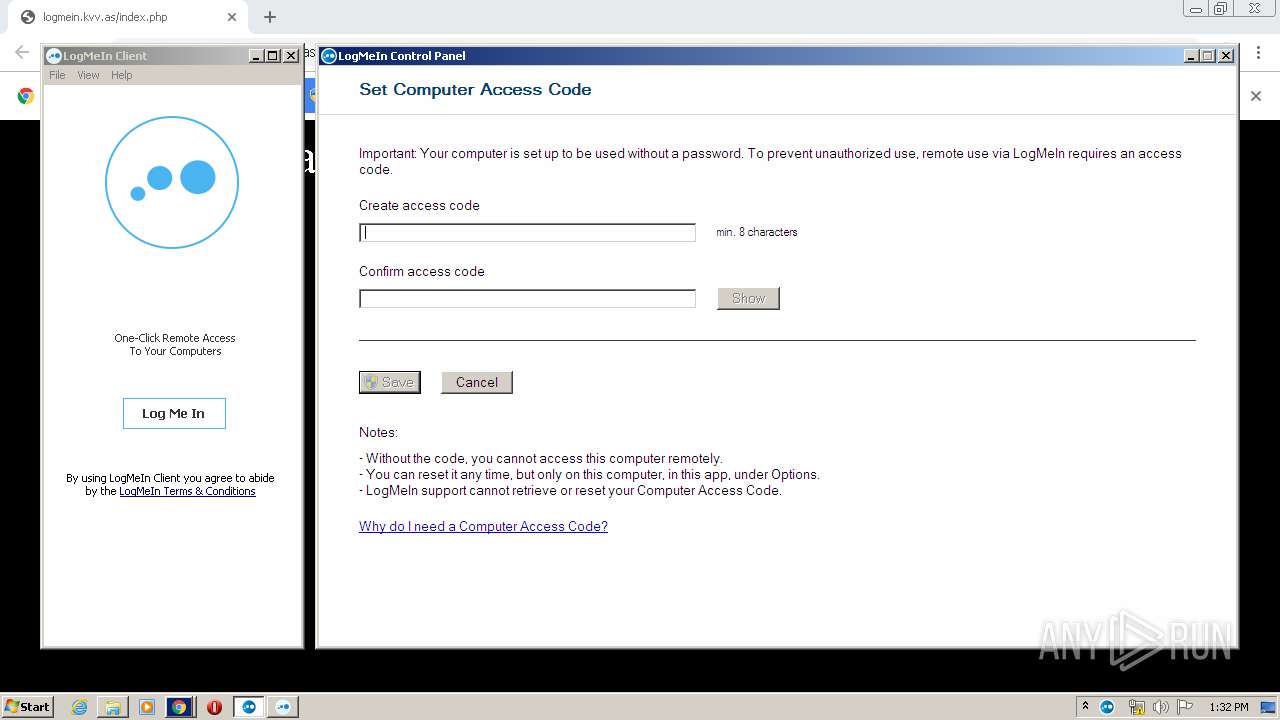The width and height of the screenshot is (1280, 720).
Task: Switch to second LogMeIn taskbar button
Action: point(283,707)
